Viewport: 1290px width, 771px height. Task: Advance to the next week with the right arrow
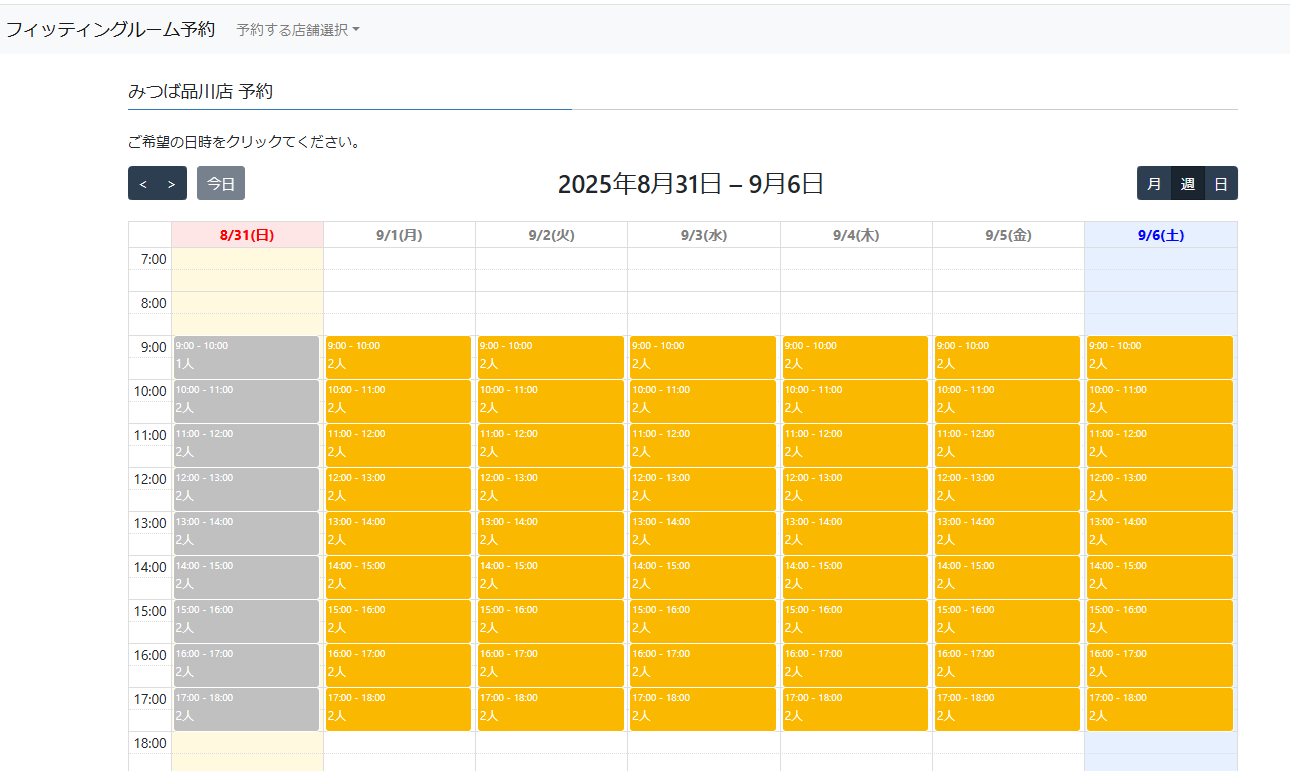pyautogui.click(x=171, y=184)
